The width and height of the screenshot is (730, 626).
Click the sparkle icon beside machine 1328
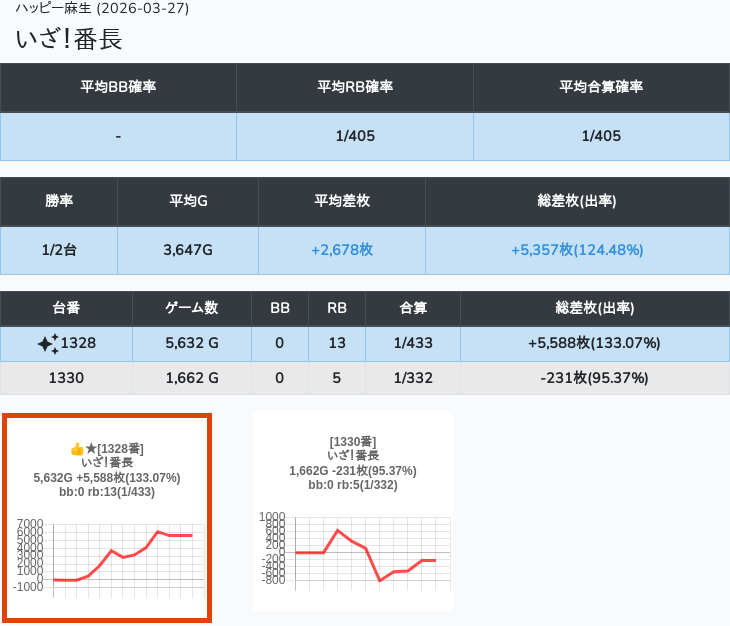point(47,344)
